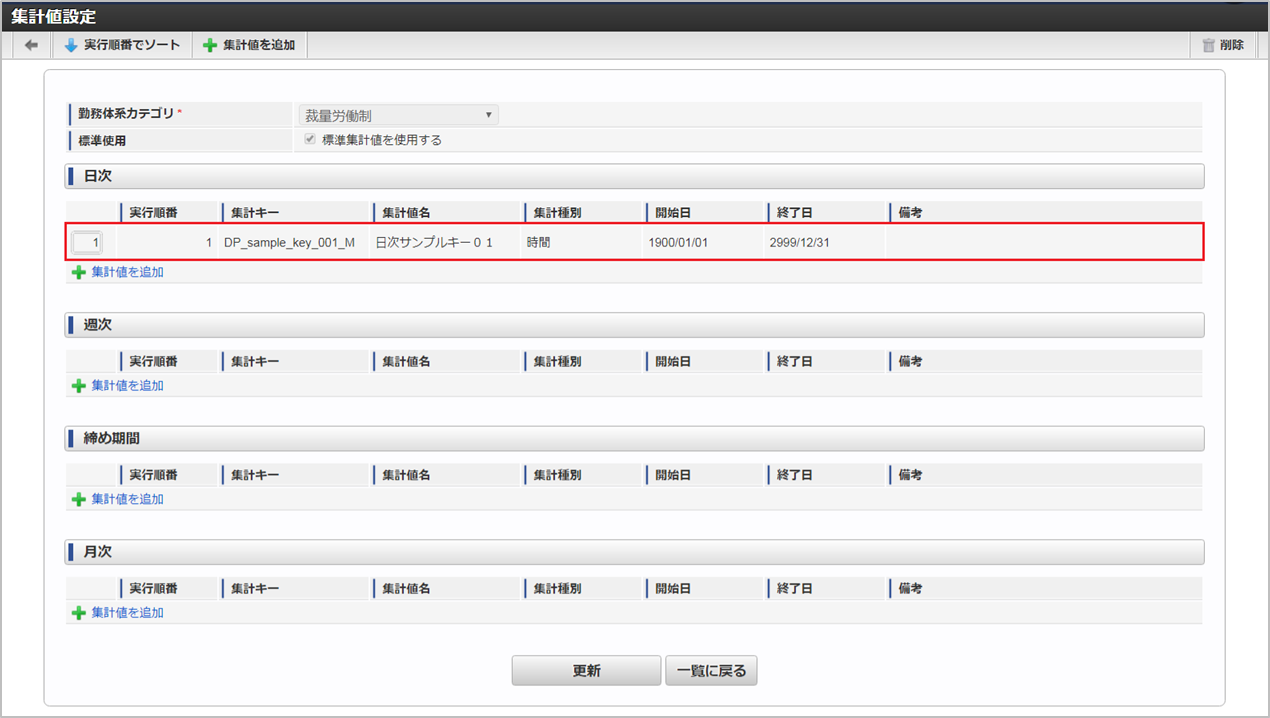This screenshot has height=718, width=1270.
Task: Select cell DP_sample_key_001_M
Action: 290,243
